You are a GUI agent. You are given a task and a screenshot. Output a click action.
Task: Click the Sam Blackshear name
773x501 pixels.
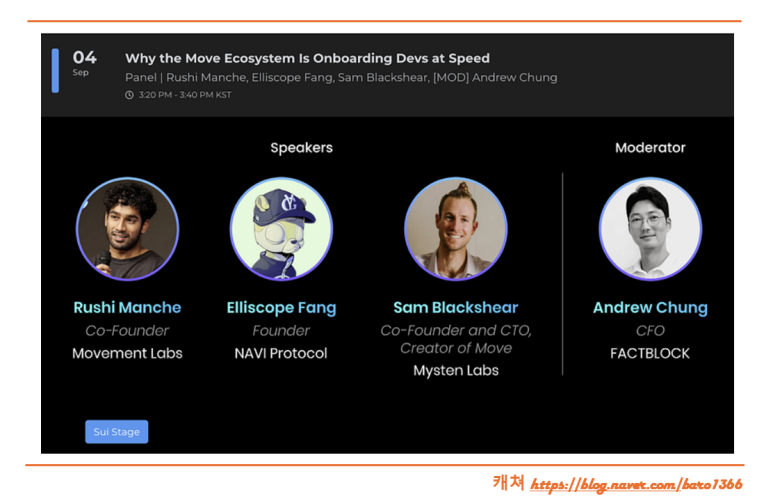click(x=456, y=307)
